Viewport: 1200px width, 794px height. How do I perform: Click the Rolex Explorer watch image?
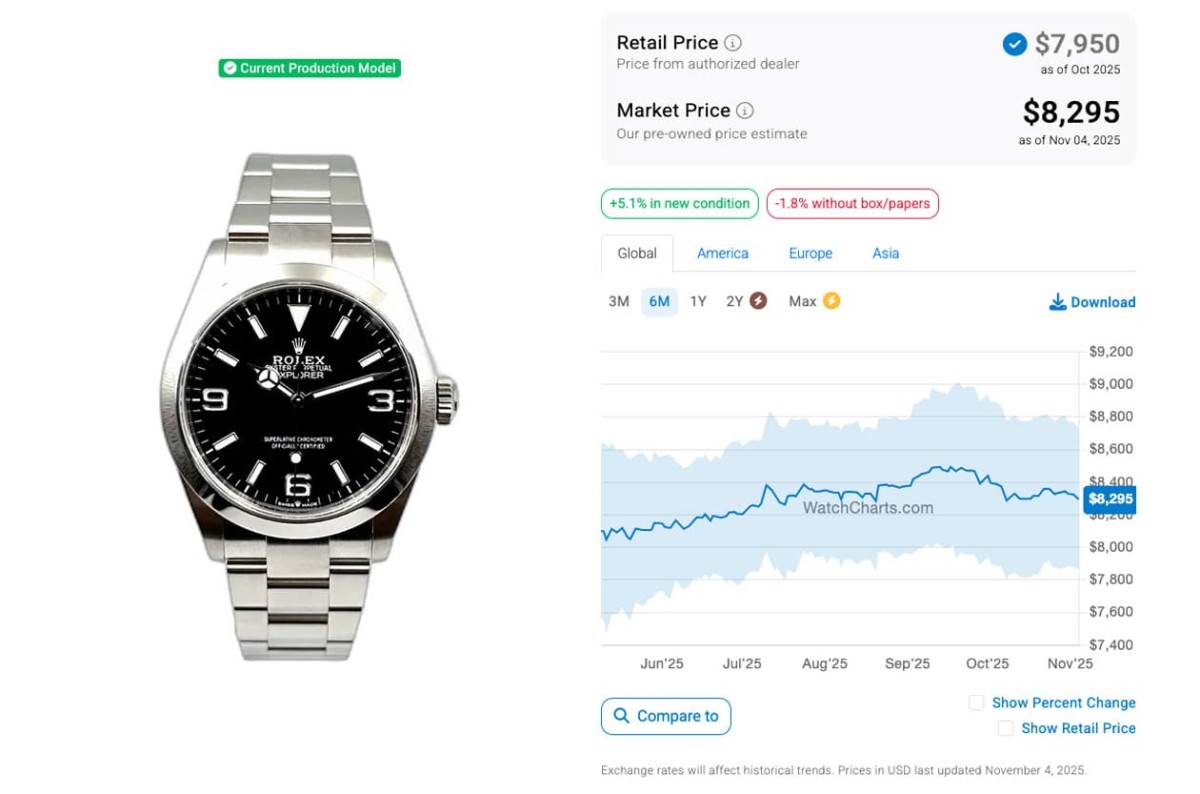click(310, 405)
